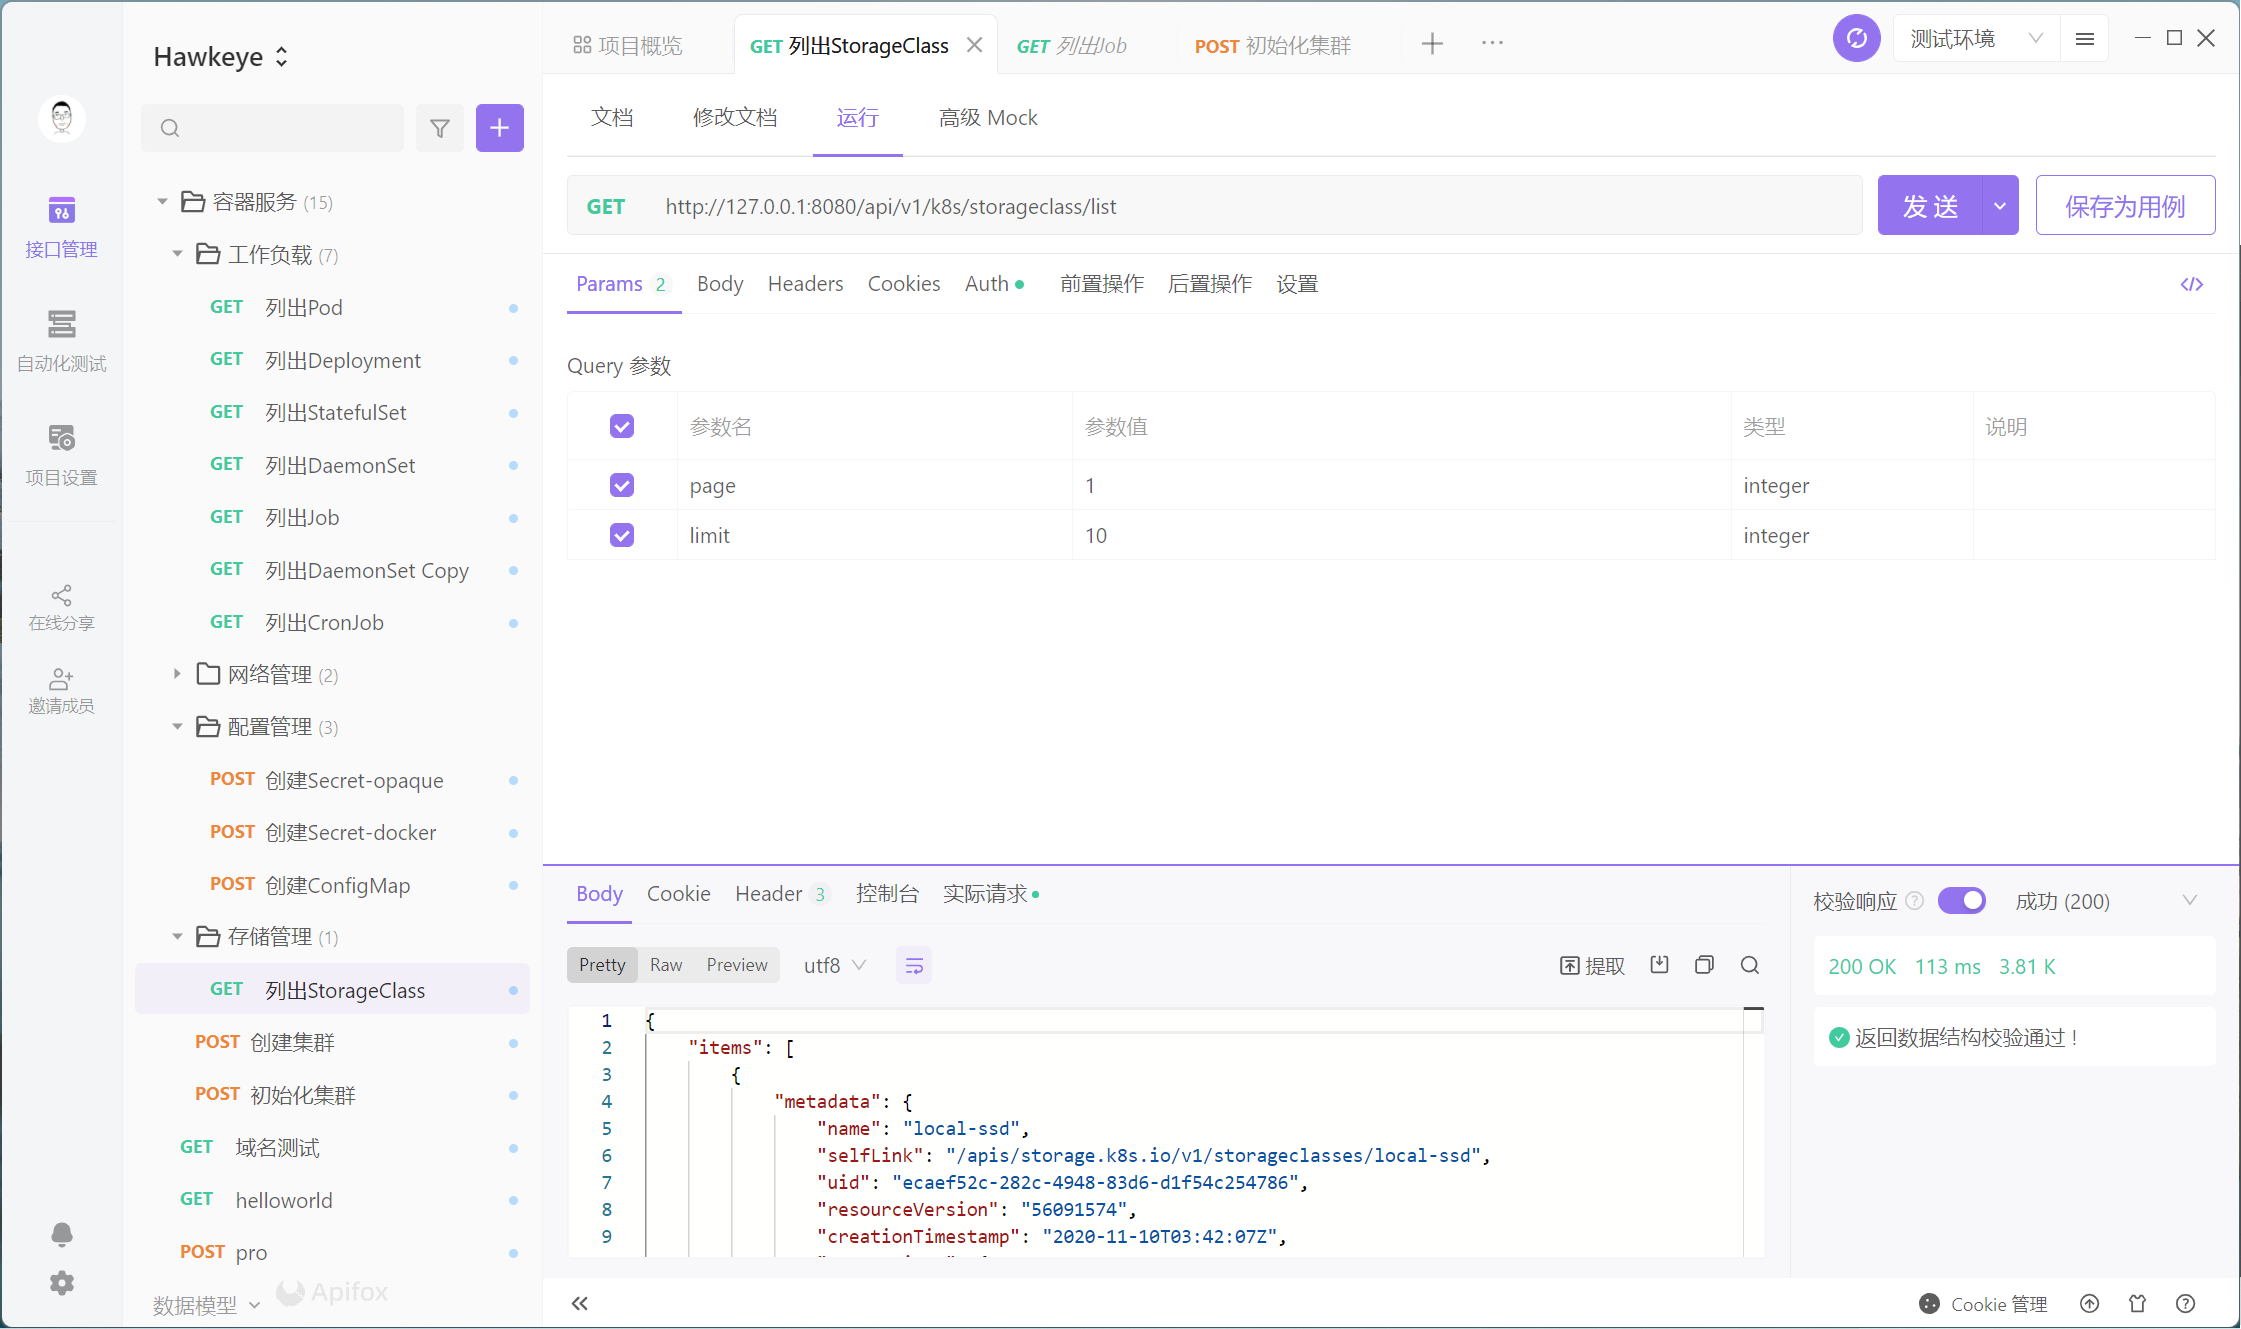This screenshot has width=2241, height=1329.
Task: Open the Auth tab
Action: click(994, 284)
